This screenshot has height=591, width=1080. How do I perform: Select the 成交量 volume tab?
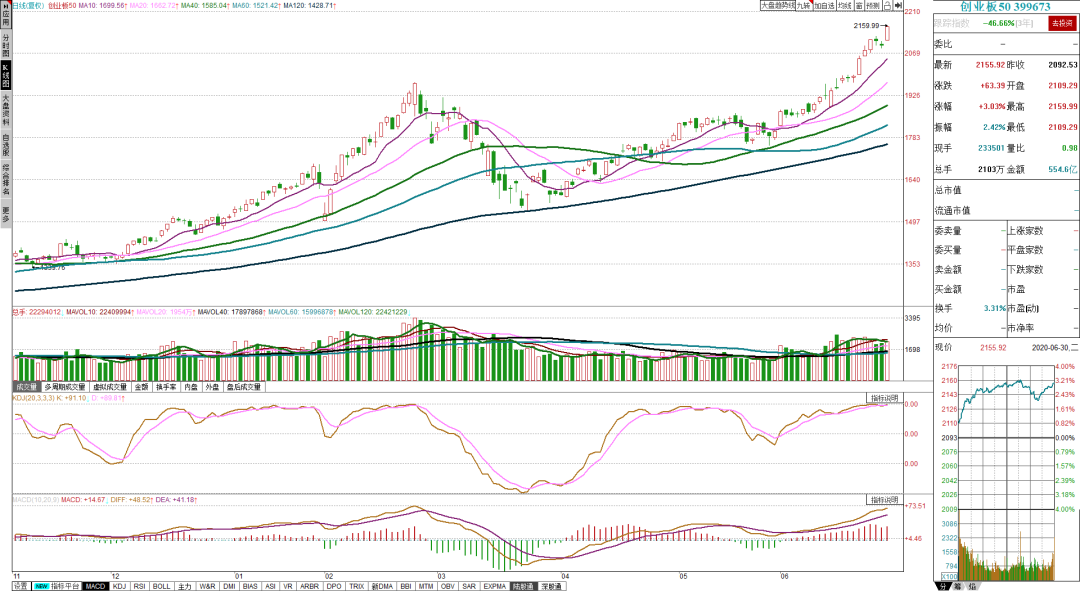tap(27, 387)
